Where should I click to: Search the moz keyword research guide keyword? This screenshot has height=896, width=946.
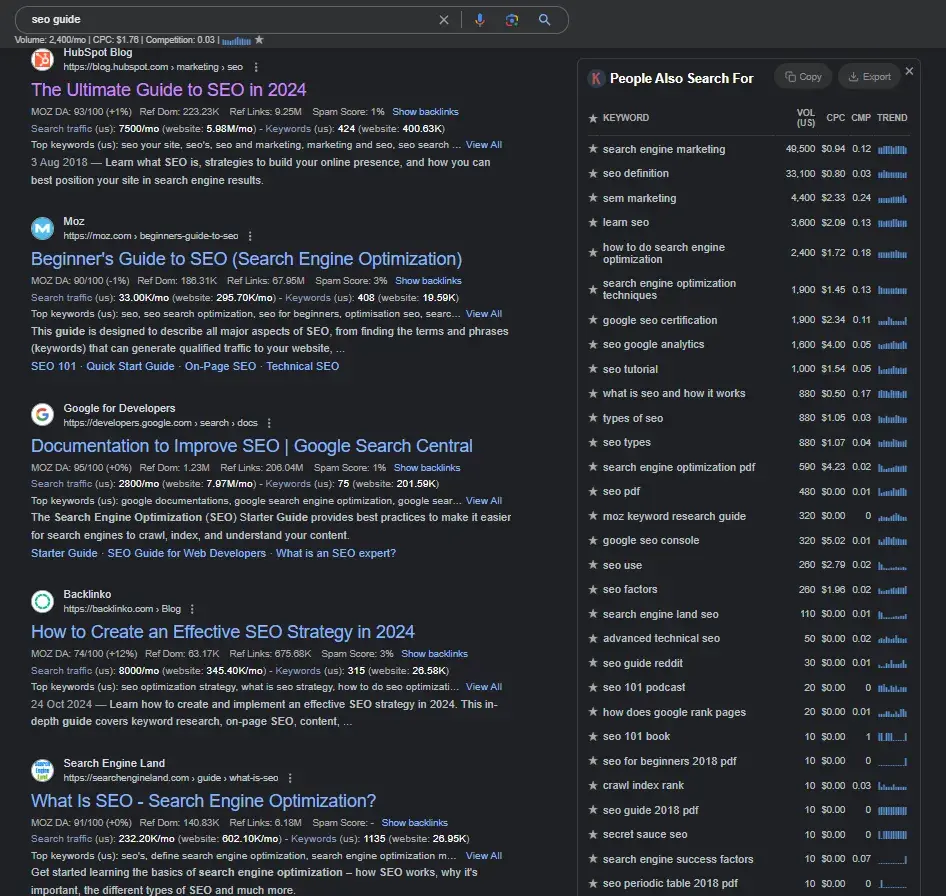(674, 516)
